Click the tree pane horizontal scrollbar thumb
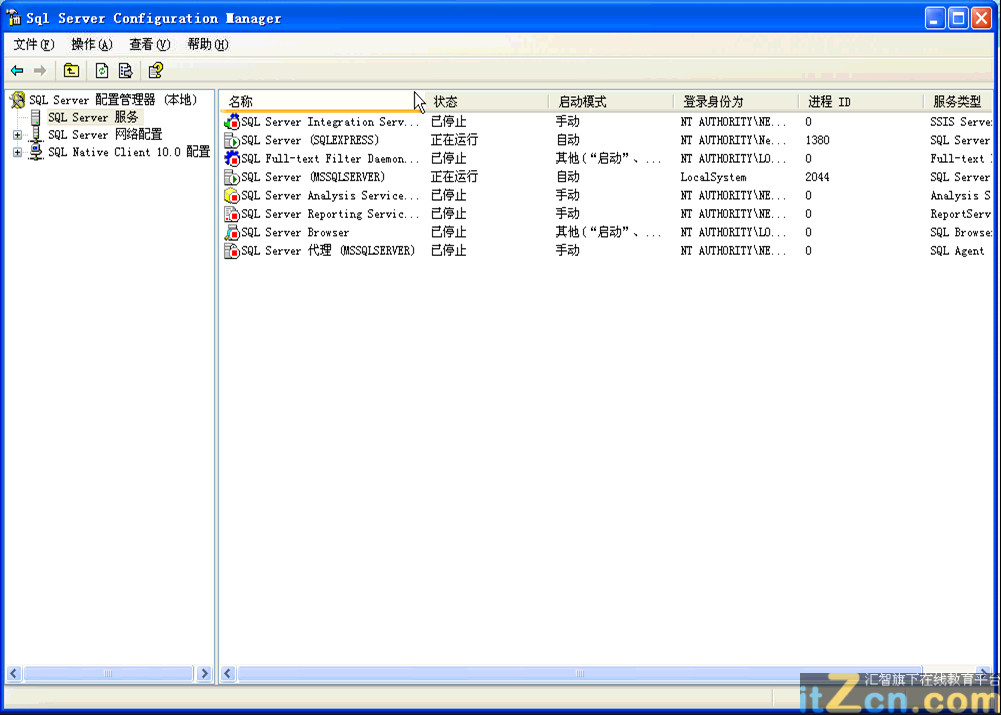This screenshot has width=1001, height=715. 108,674
